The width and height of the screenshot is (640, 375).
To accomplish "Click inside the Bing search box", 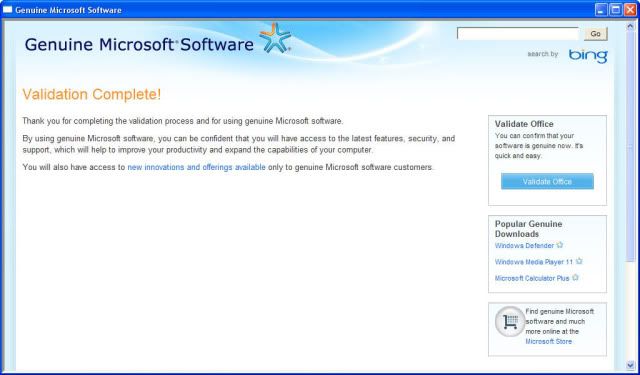I will (x=518, y=34).
